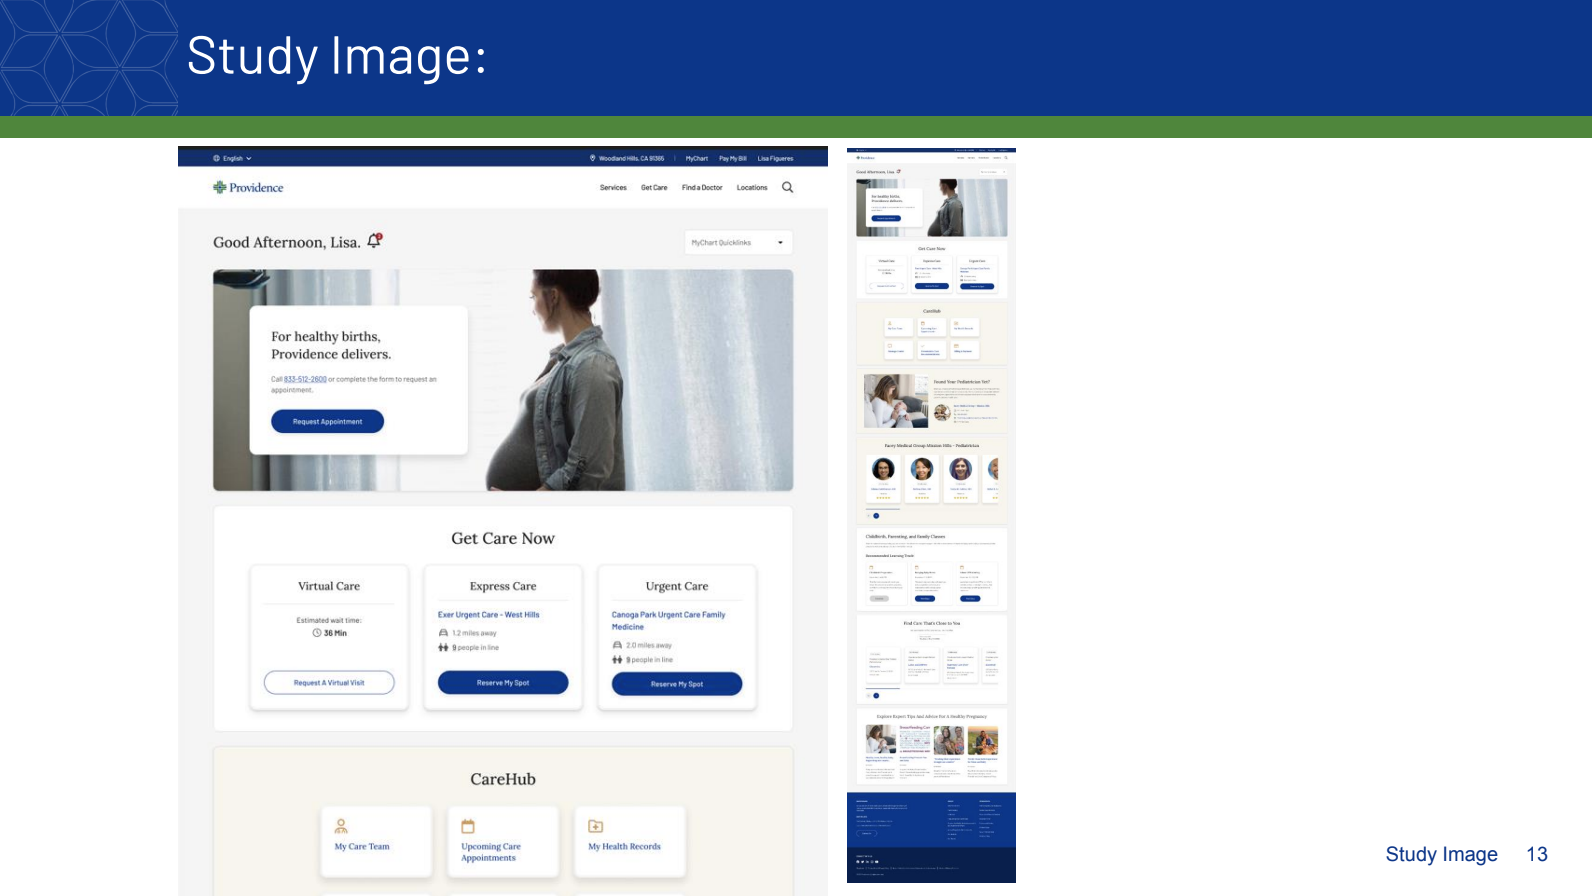The width and height of the screenshot is (1592, 896).
Task: Click Pay My Bill link
Action: click(x=733, y=158)
